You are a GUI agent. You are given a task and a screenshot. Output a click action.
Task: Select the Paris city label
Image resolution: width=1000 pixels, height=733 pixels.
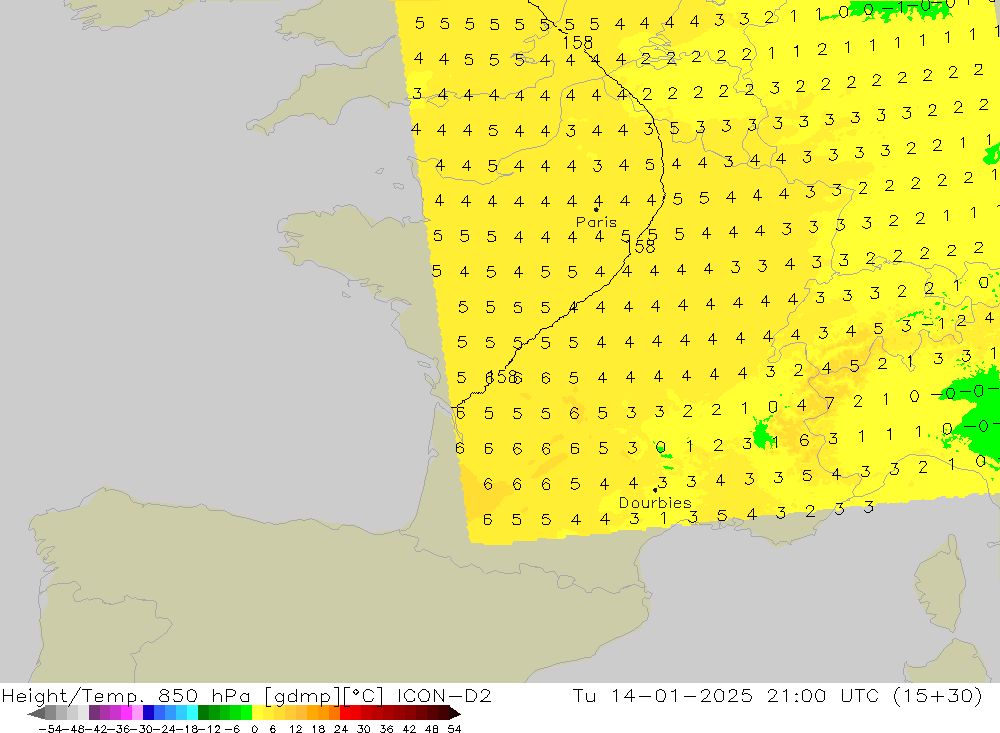point(596,222)
